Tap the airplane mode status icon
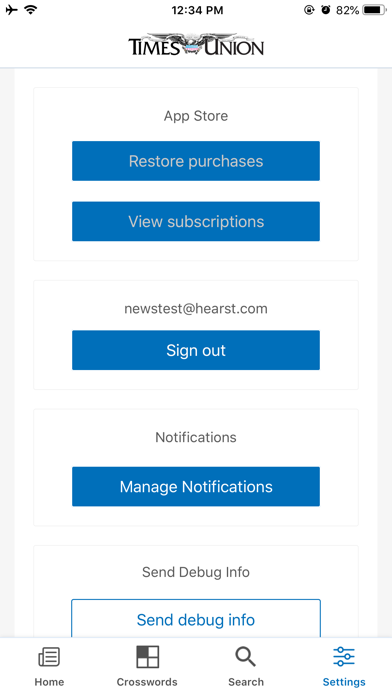 [x=12, y=10]
